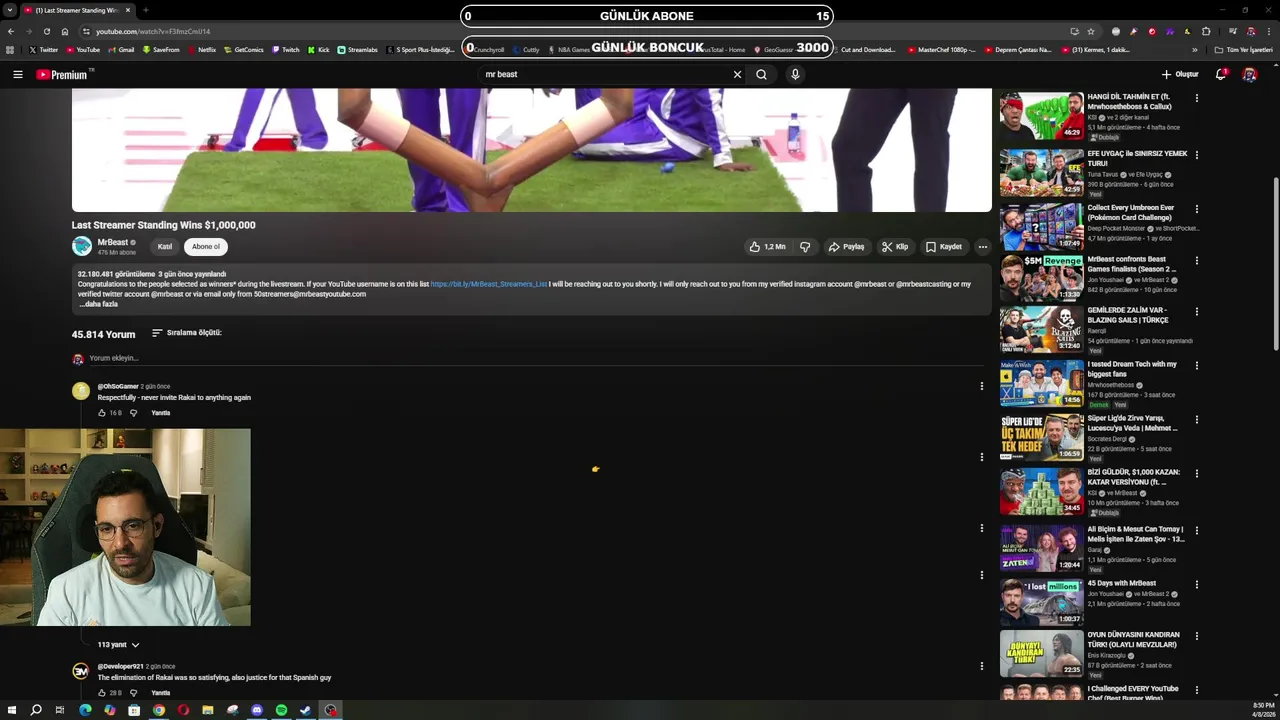The height and width of the screenshot is (720, 1280).
Task: Open Discord from the taskbar
Action: click(x=257, y=710)
